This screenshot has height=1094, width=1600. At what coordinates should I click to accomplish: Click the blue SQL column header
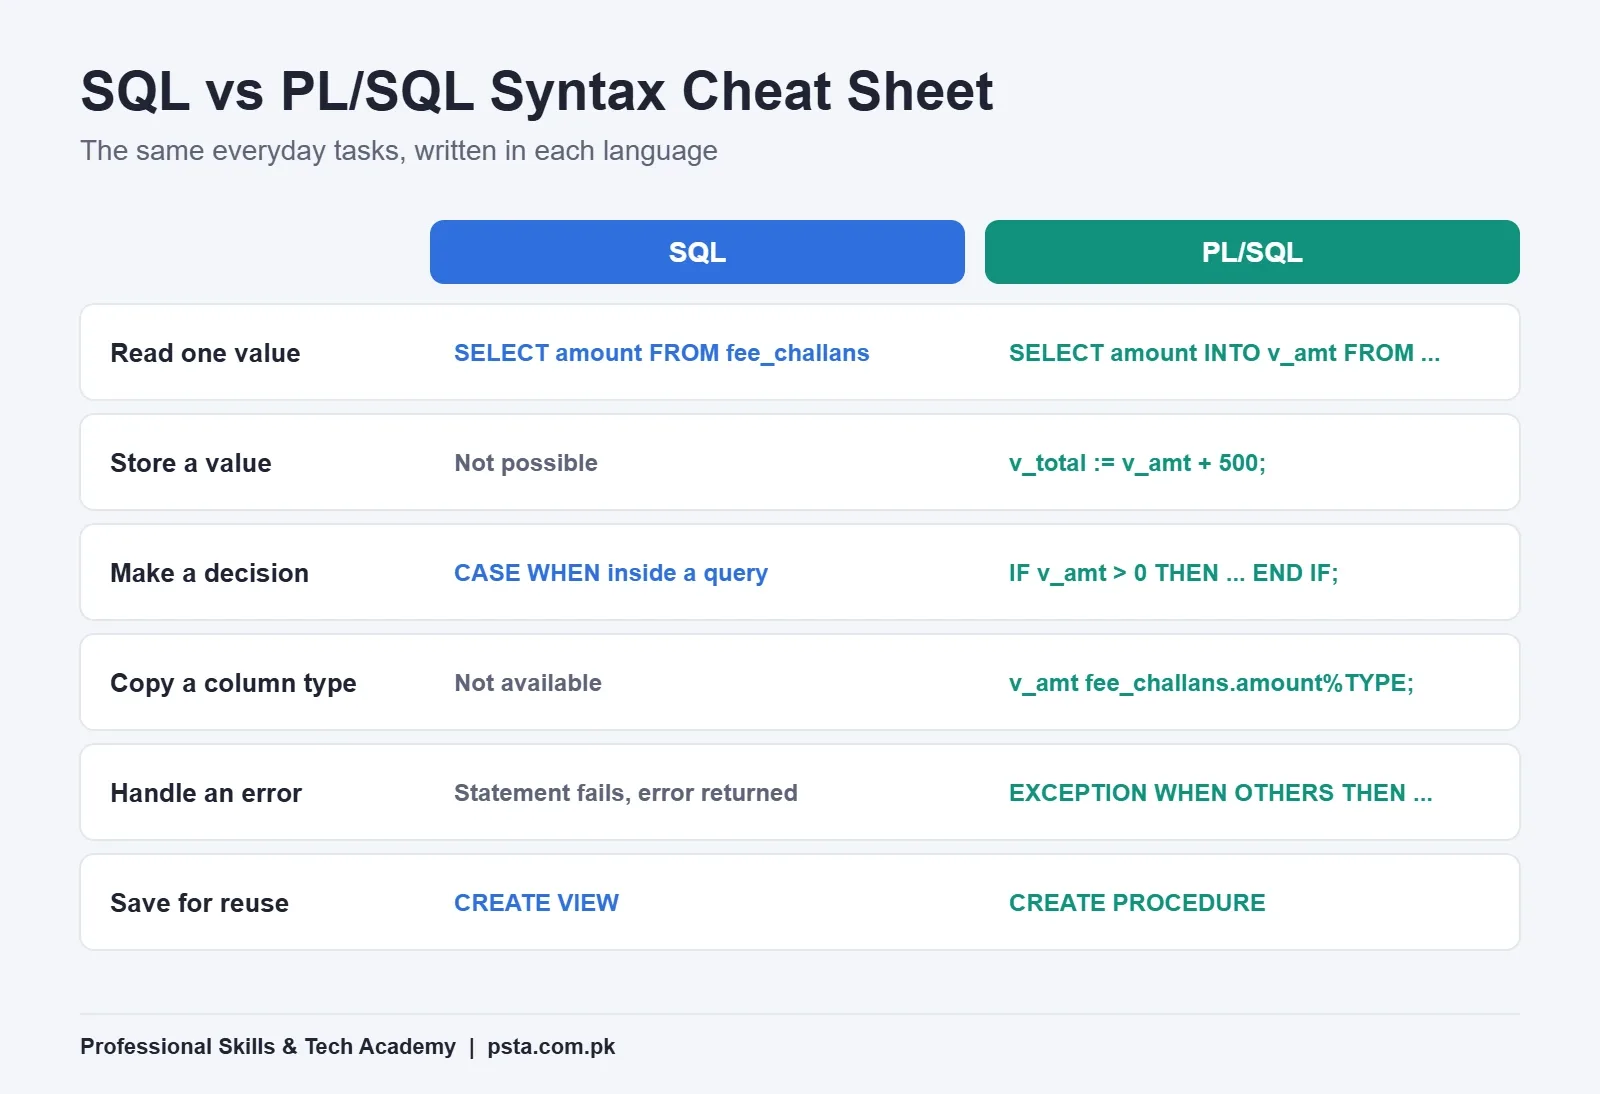(x=697, y=252)
